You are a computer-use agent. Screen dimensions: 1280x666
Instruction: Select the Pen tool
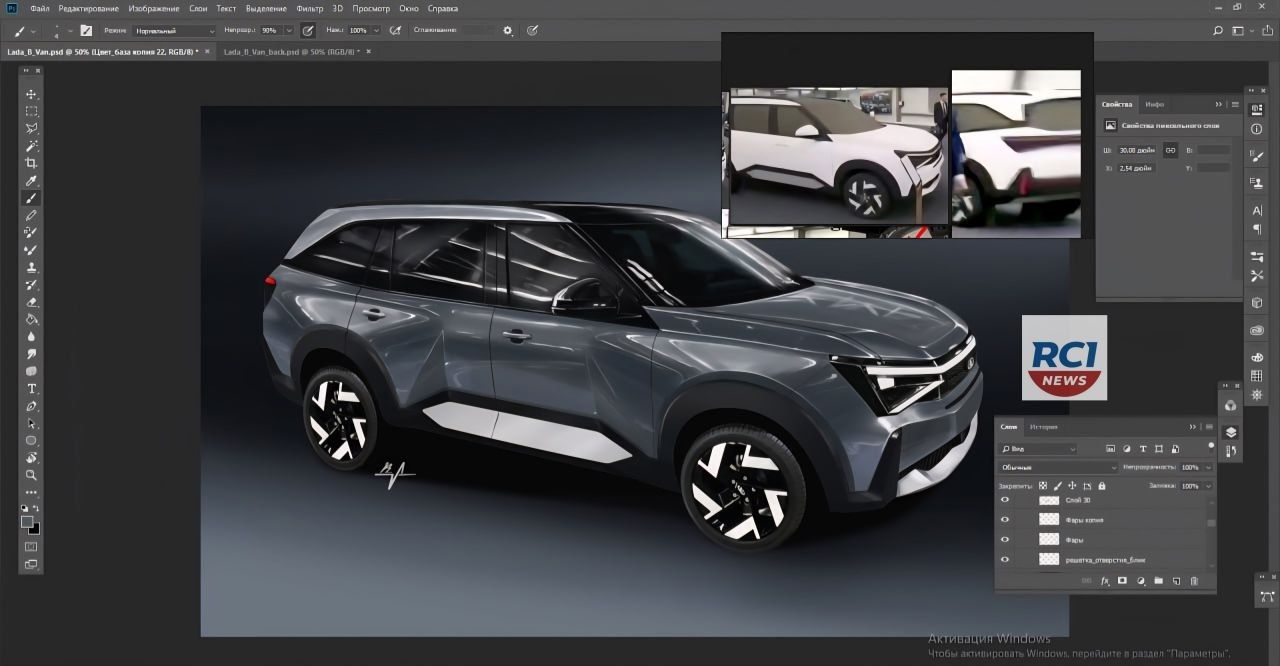point(31,406)
